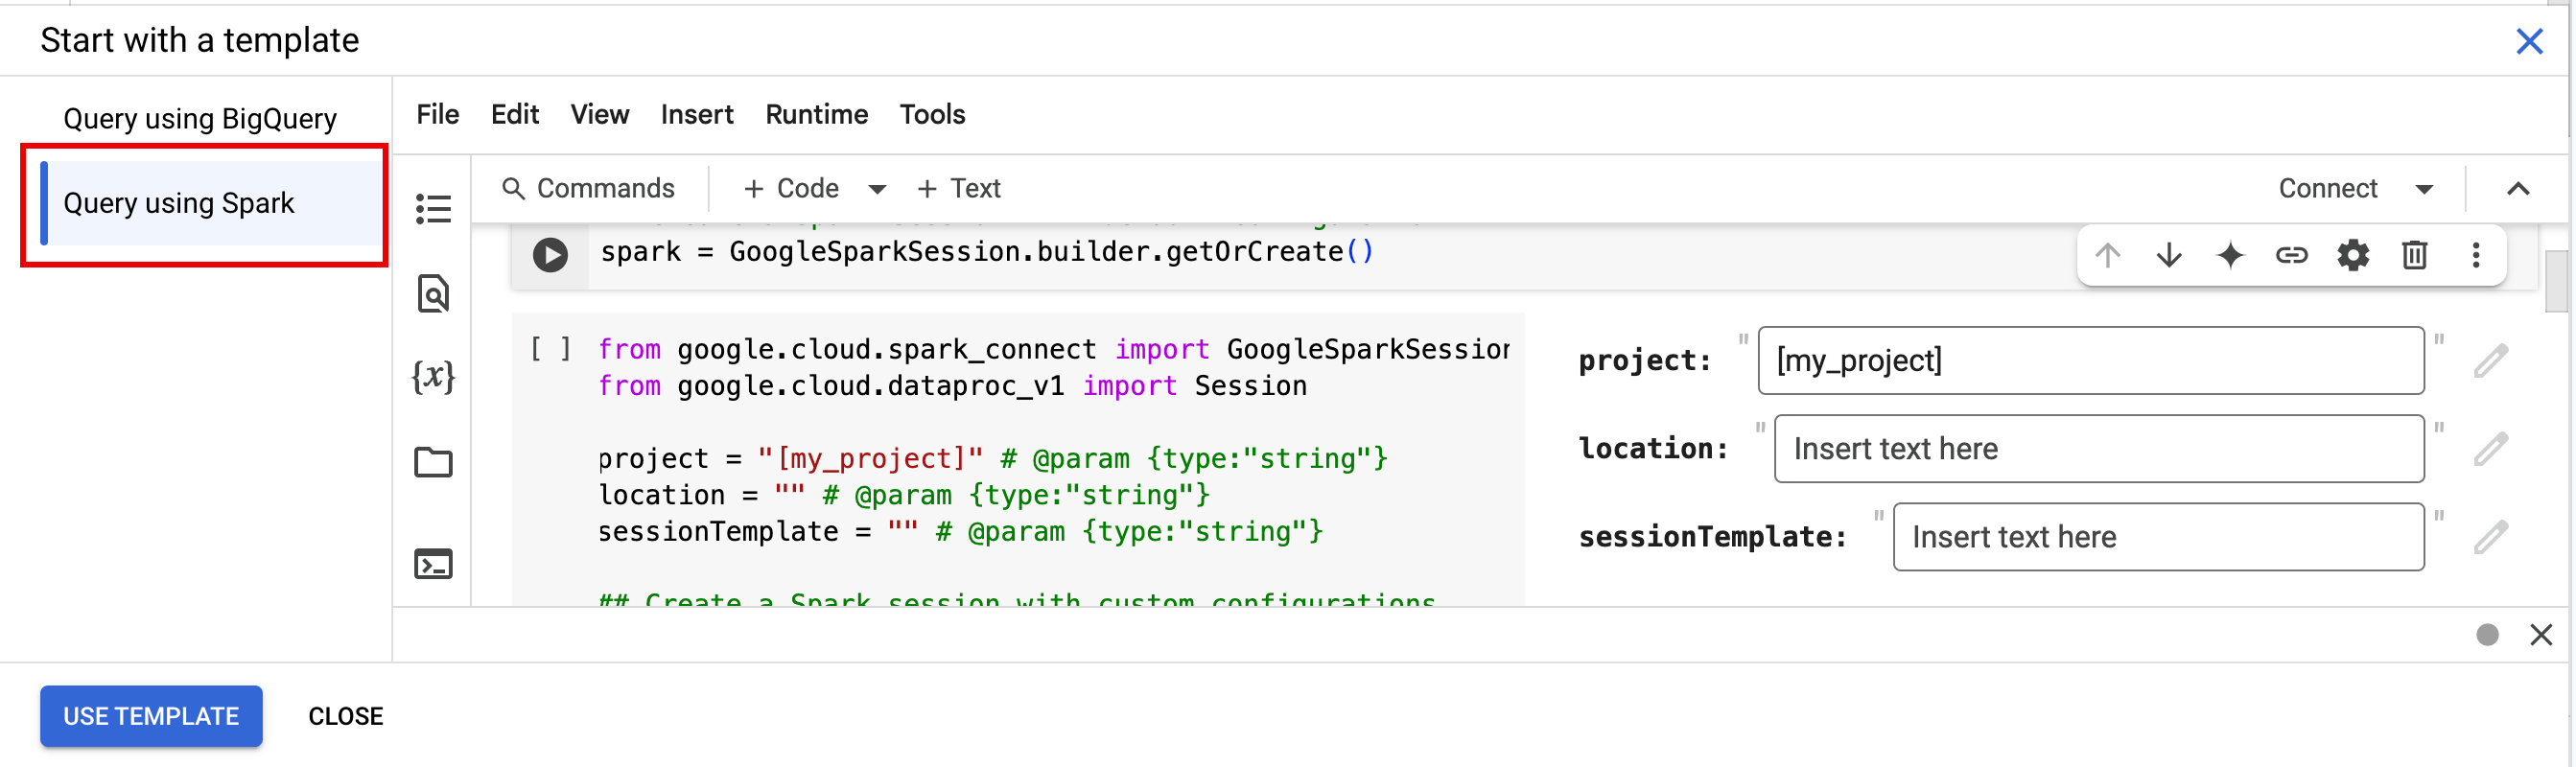
Task: Open the terminal icon in sidebar
Action: click(433, 564)
